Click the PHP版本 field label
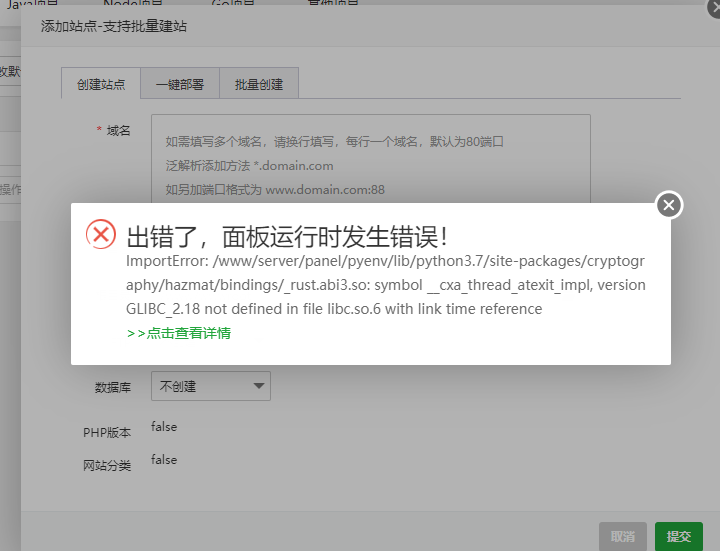The width and height of the screenshot is (720, 551). click(107, 433)
